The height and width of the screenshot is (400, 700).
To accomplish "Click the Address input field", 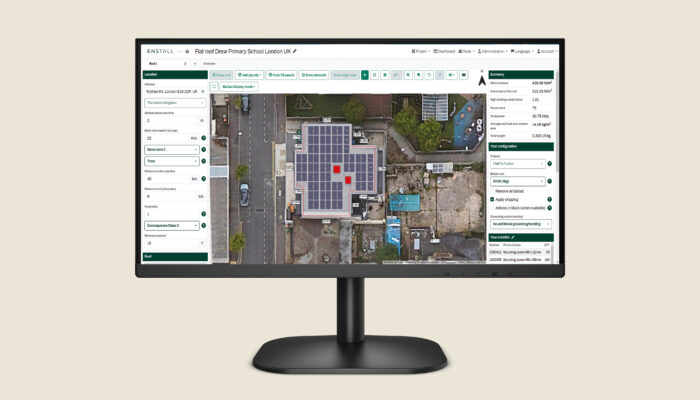I will [175, 91].
